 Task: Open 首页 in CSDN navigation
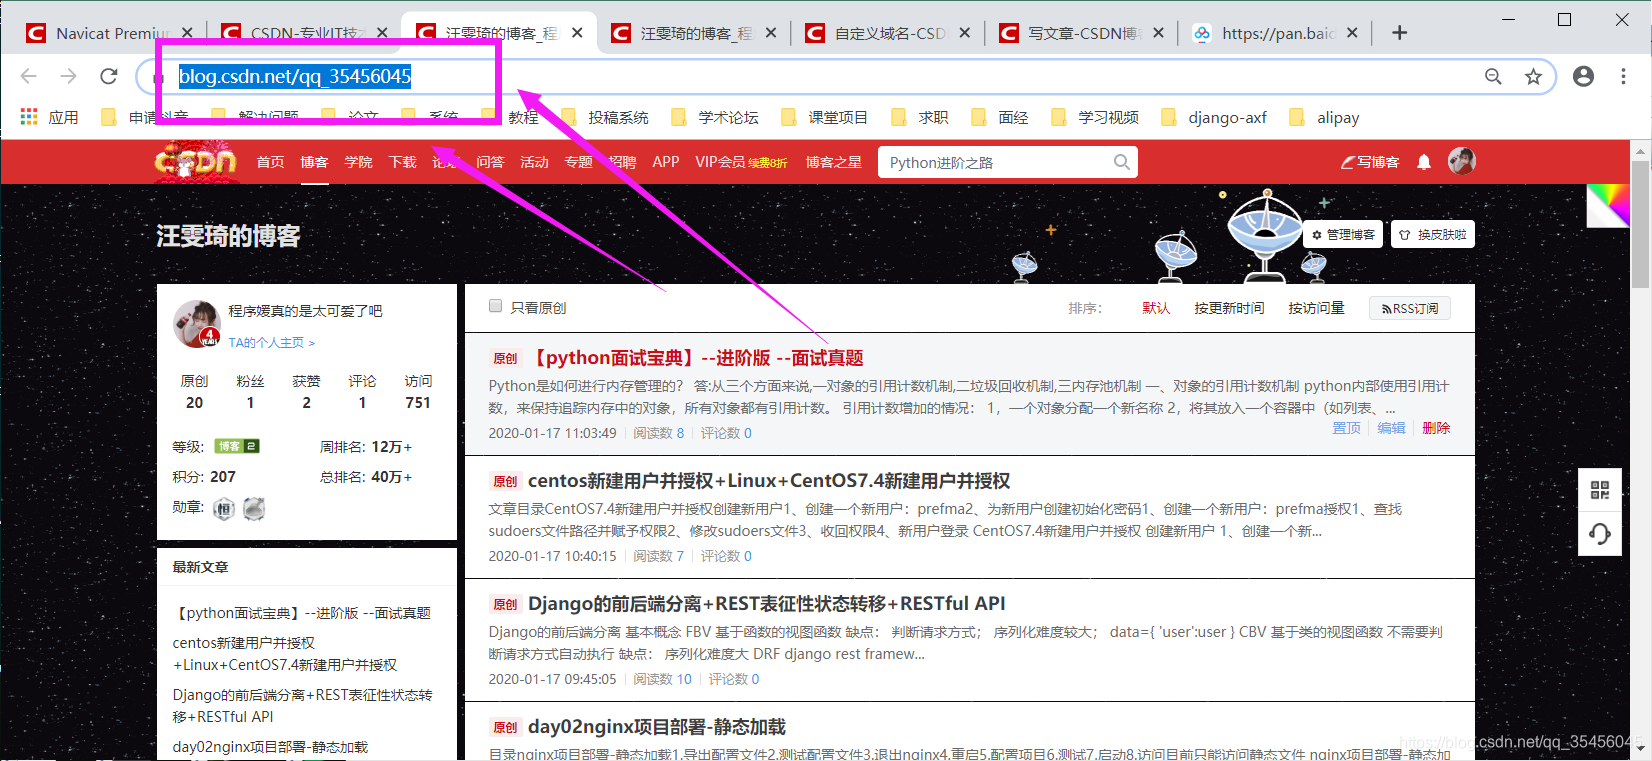coord(270,162)
